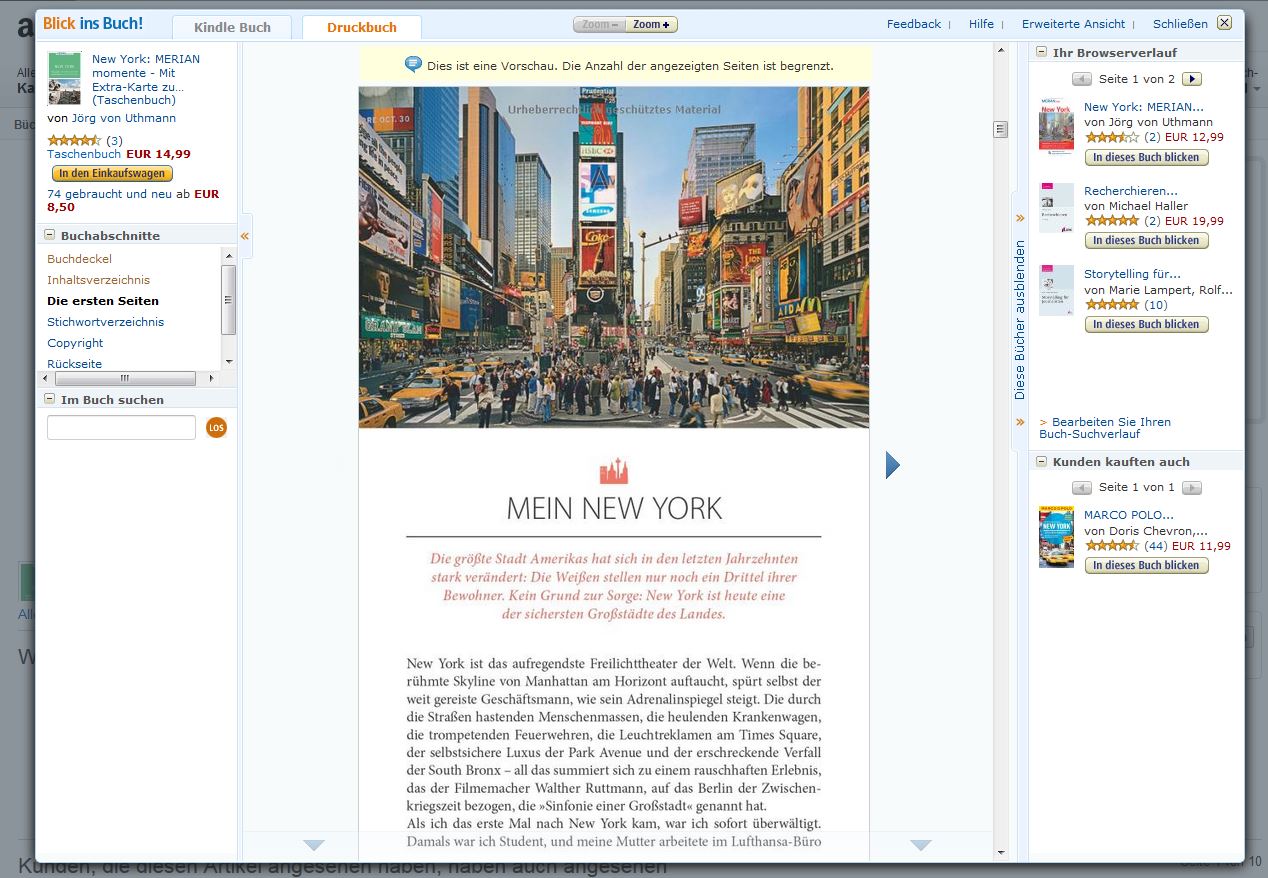Open the Feedback link
Screen dimensions: 1268x878
(x=914, y=24)
